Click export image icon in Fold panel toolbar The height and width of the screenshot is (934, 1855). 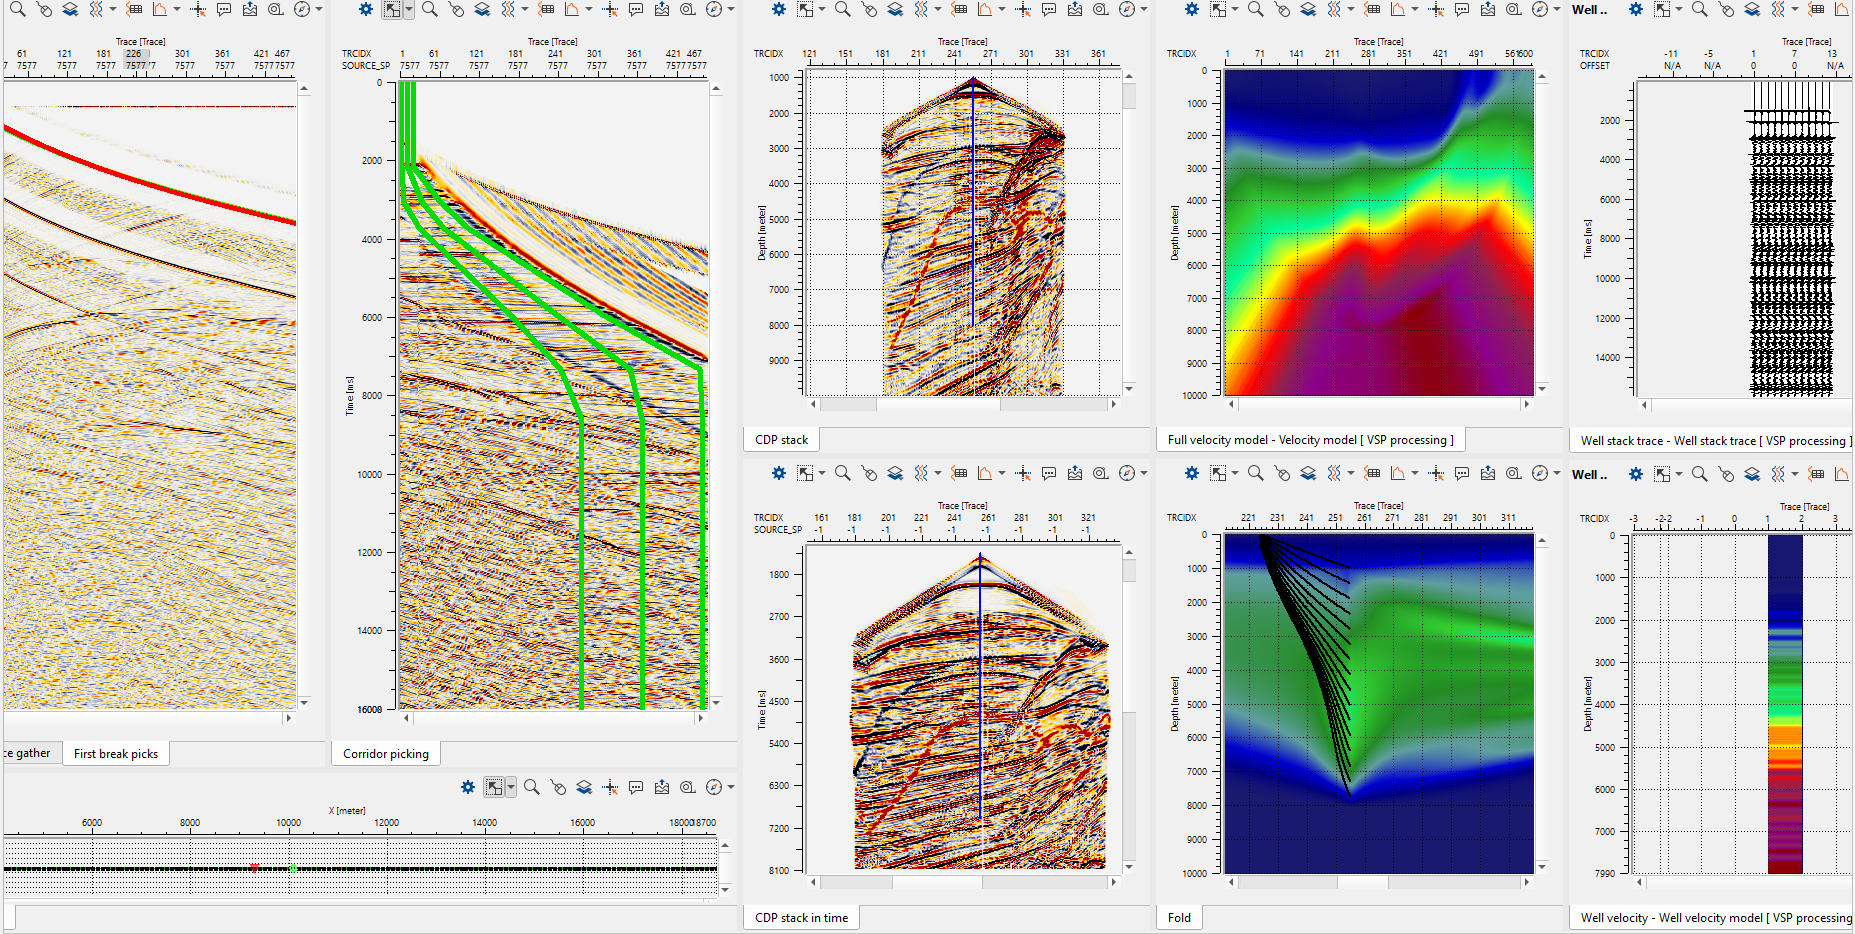pyautogui.click(x=1488, y=473)
